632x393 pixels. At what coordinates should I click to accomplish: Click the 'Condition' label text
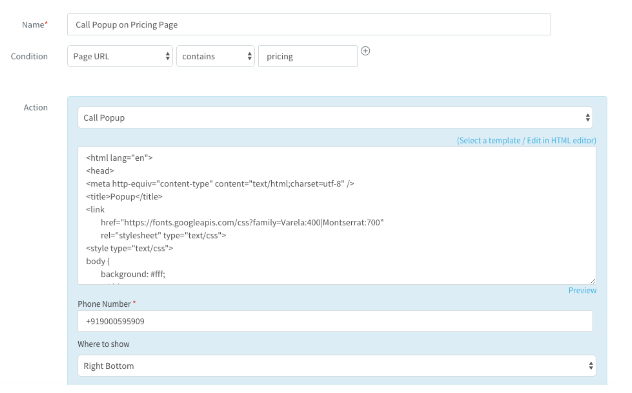(29, 56)
